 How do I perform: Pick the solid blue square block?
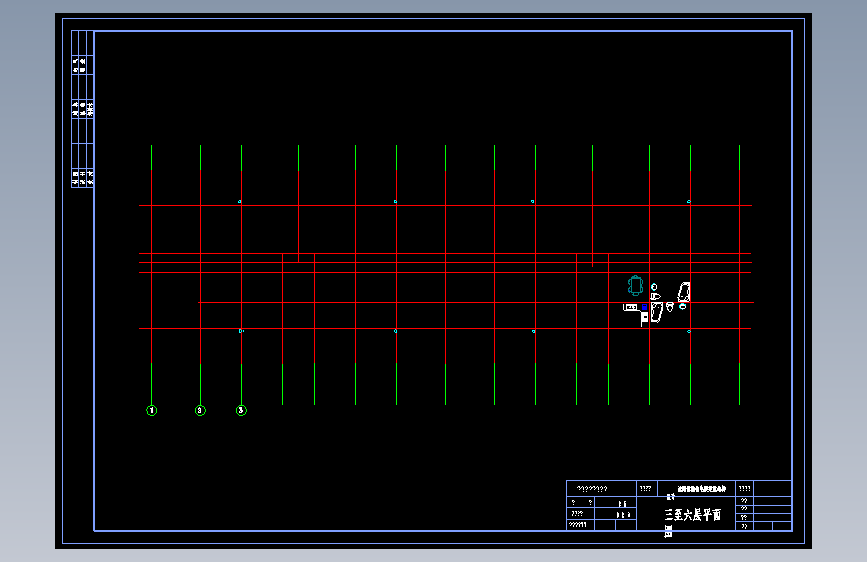645,307
